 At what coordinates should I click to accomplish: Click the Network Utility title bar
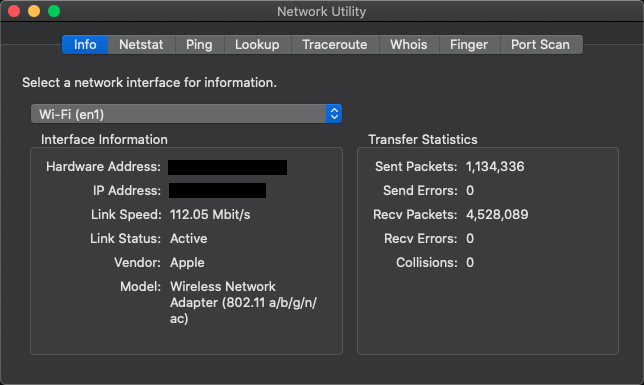coord(322,11)
